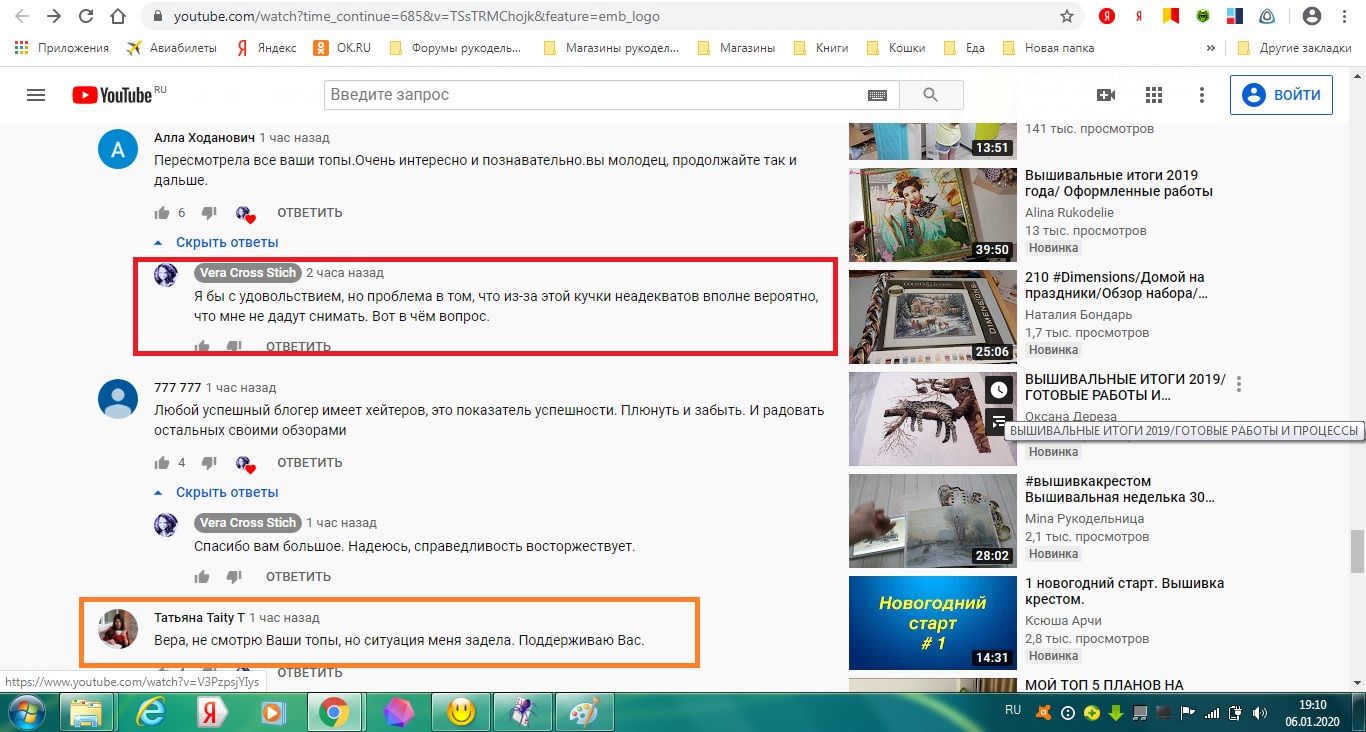Open YouTube settings three-dot menu
Image resolution: width=1366 pixels, height=732 pixels.
tap(1202, 95)
